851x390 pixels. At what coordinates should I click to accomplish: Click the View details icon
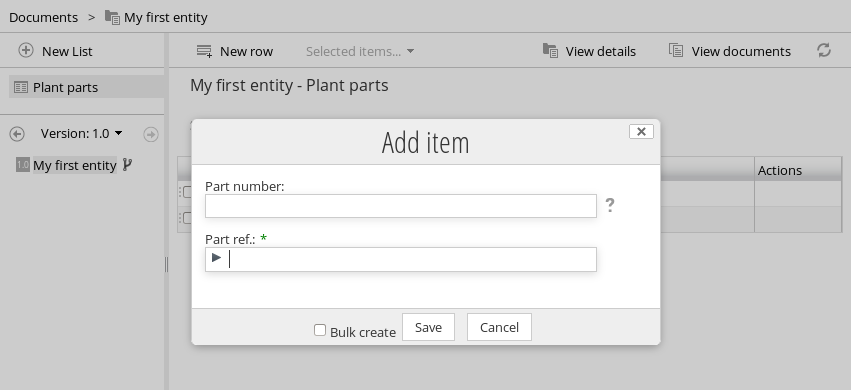click(550, 50)
